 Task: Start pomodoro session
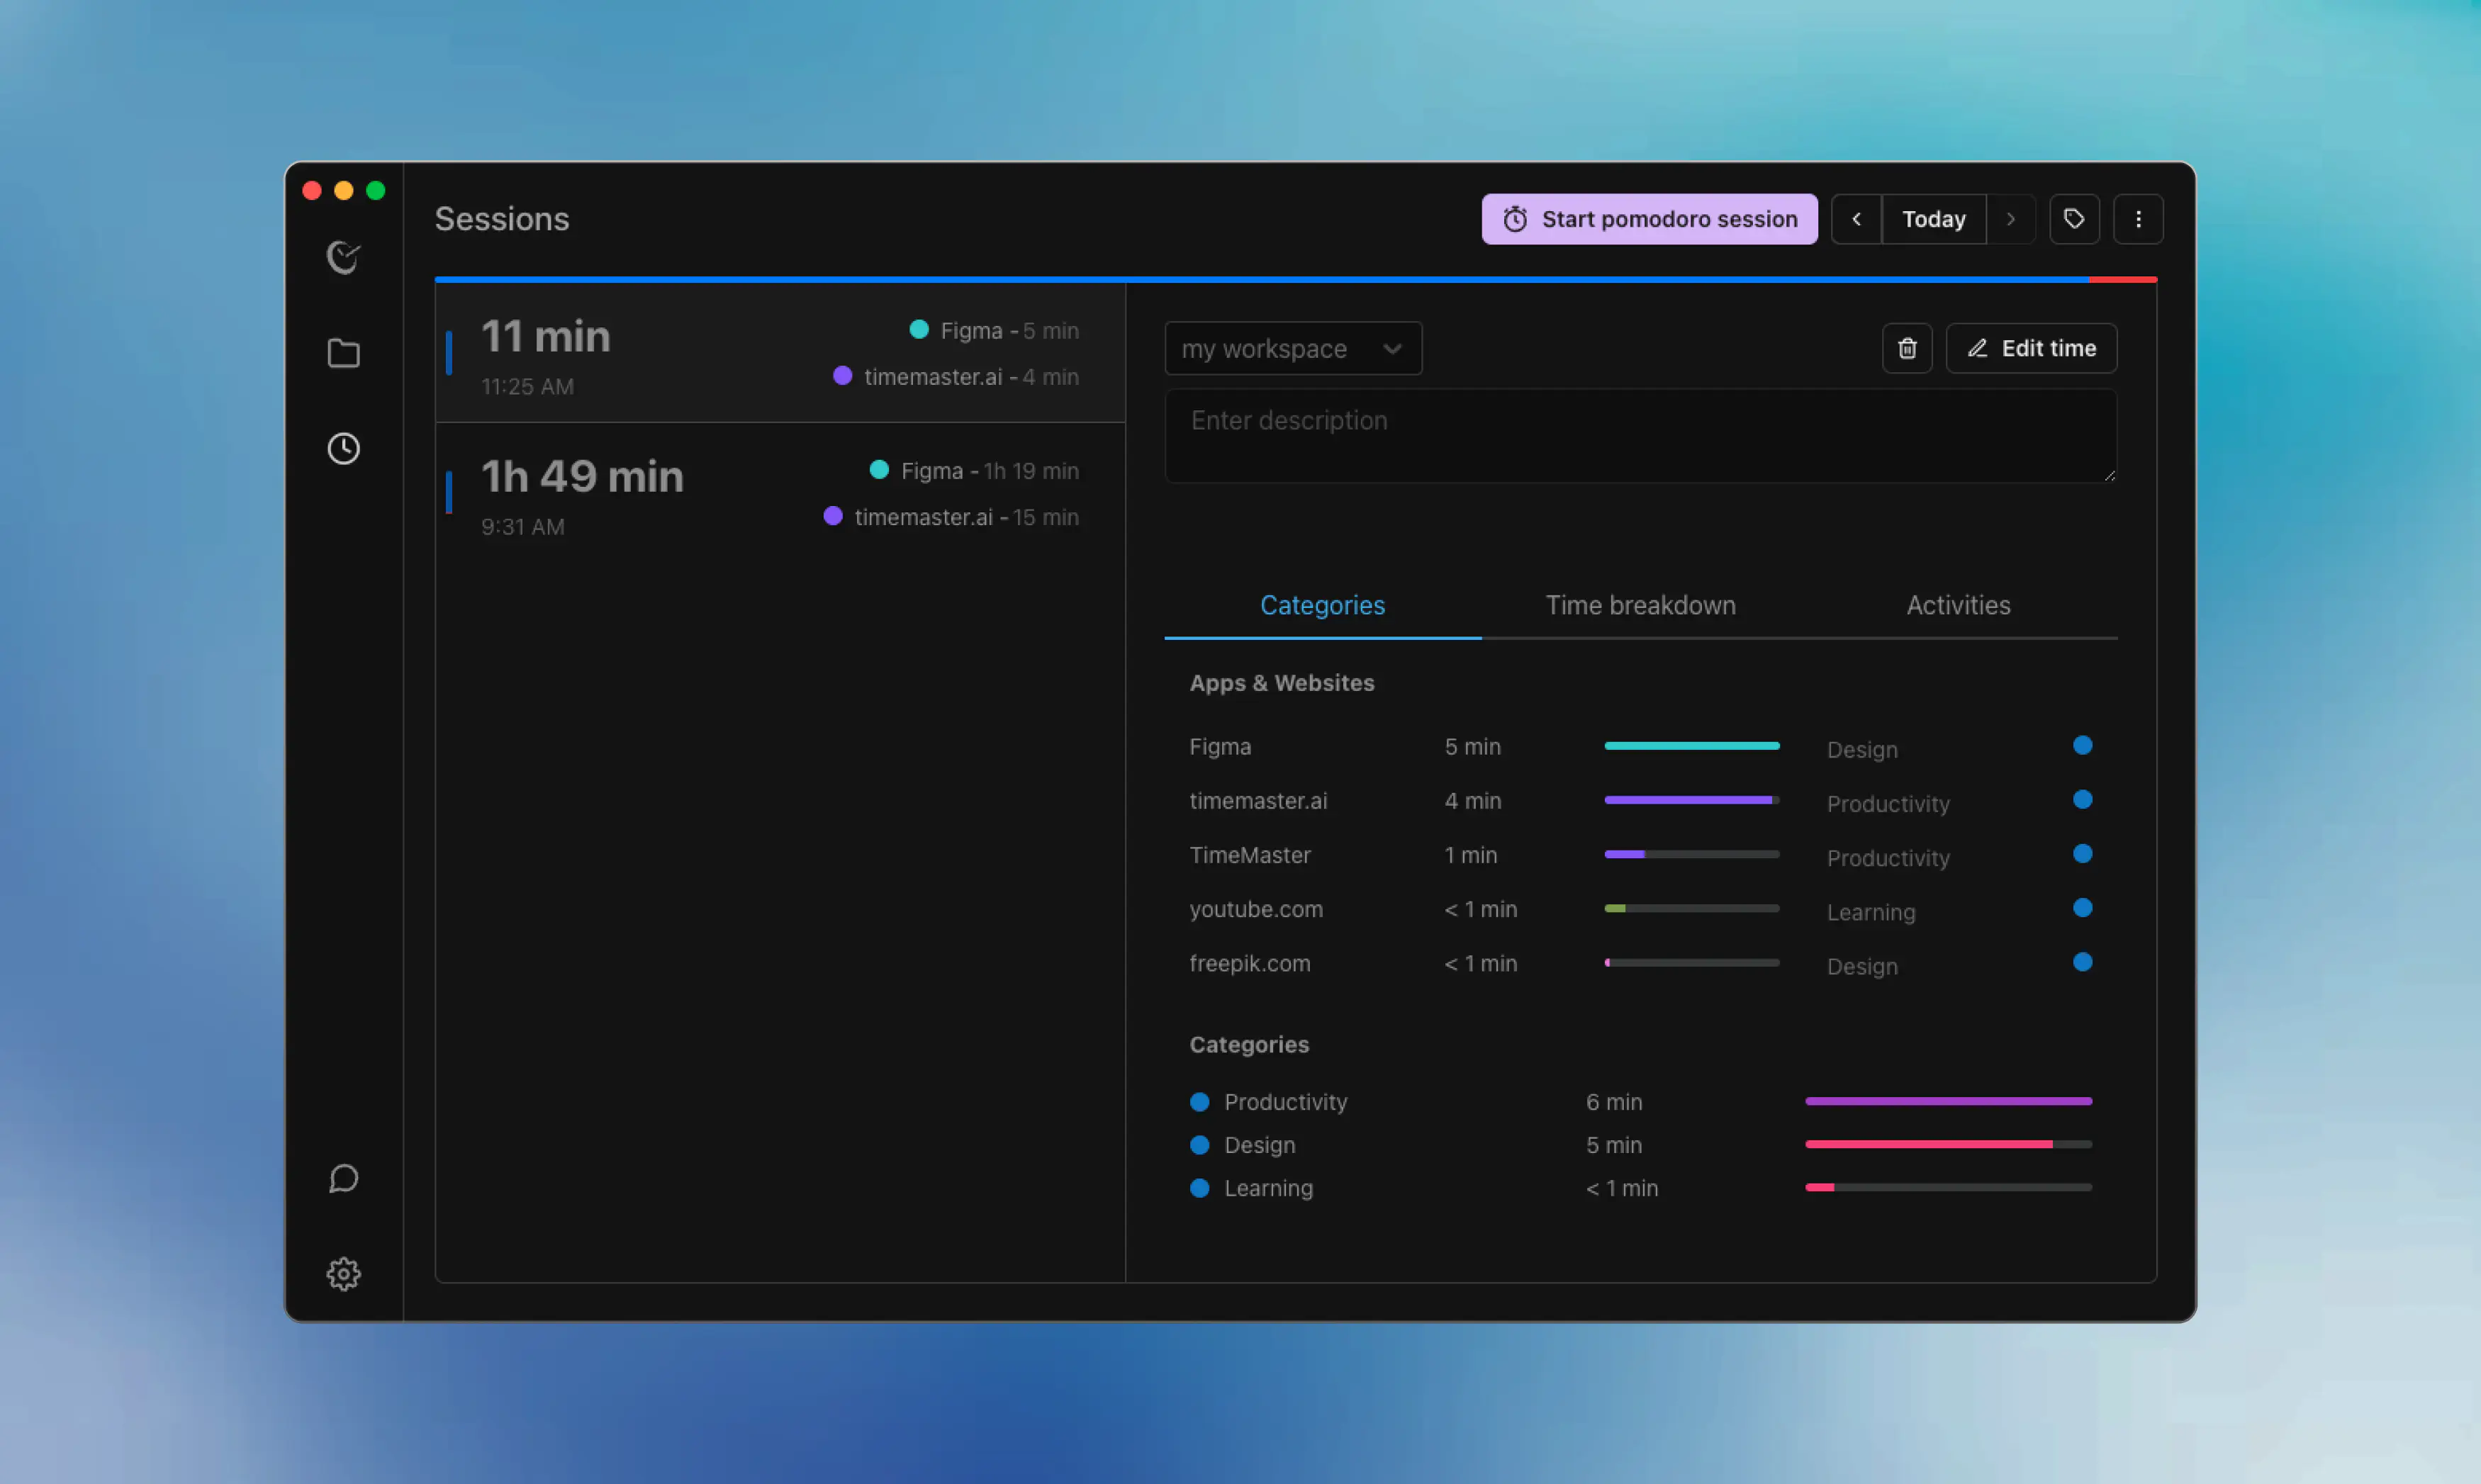[x=1649, y=219]
